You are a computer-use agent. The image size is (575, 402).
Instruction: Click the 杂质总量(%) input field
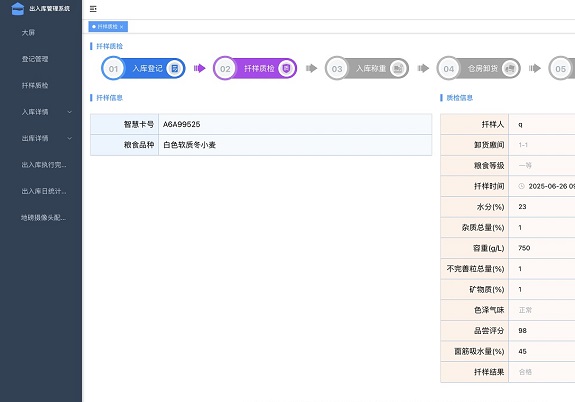coord(542,227)
